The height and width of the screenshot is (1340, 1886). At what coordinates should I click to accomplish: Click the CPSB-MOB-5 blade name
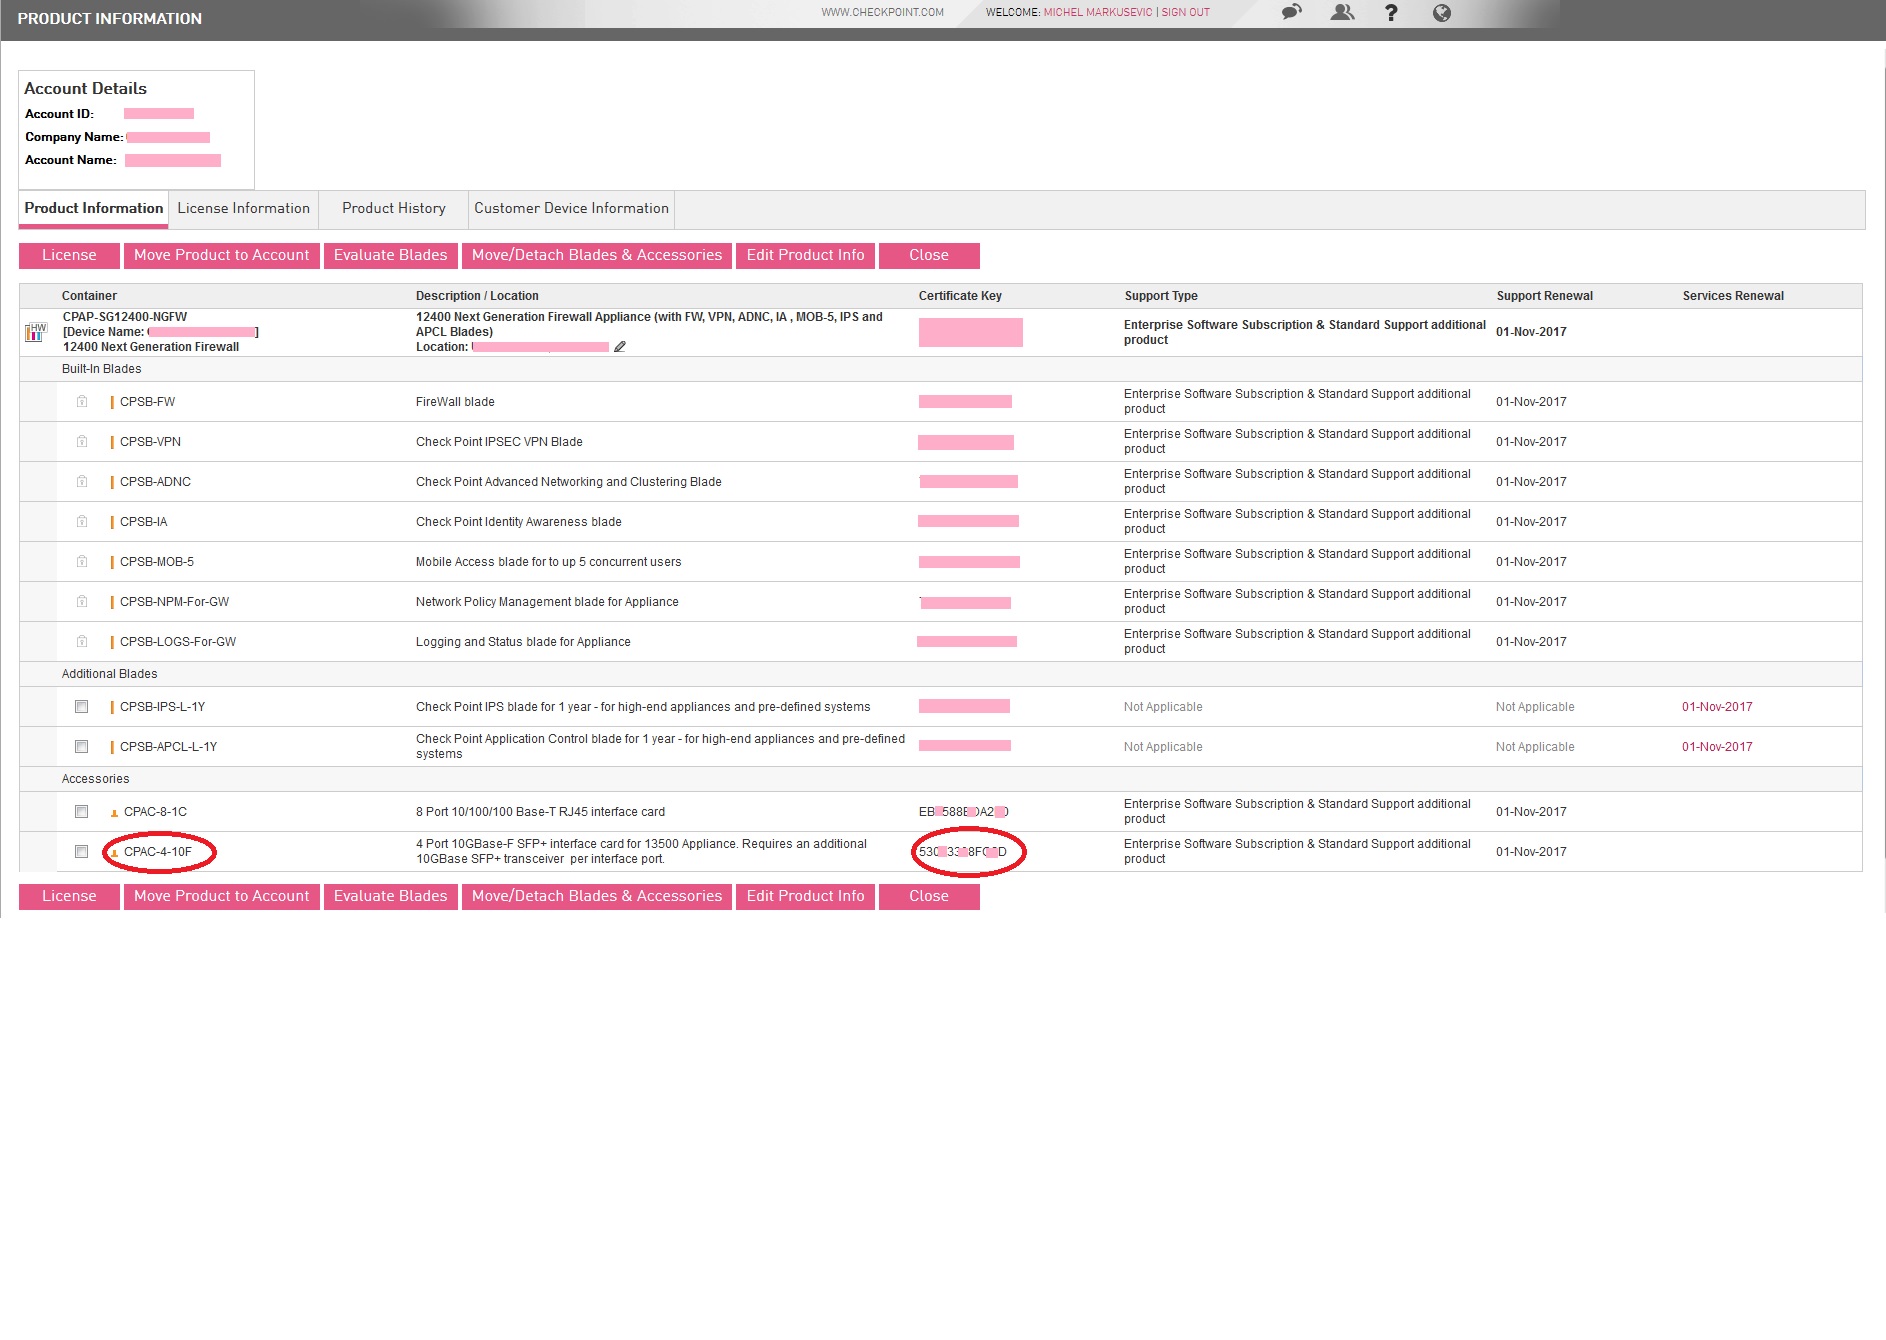[x=157, y=562]
